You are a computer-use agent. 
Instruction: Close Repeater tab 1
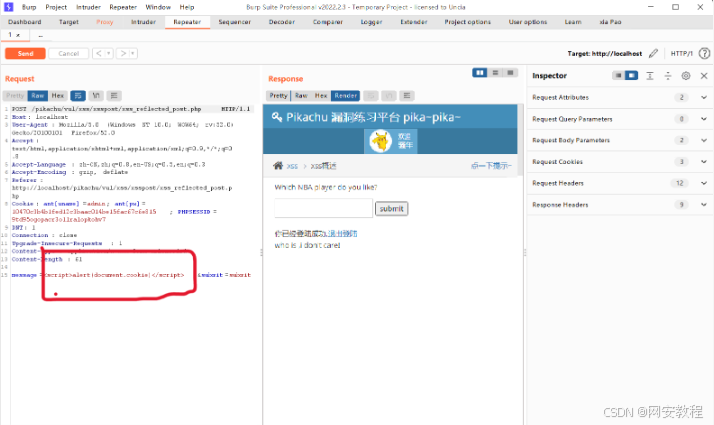point(18,35)
